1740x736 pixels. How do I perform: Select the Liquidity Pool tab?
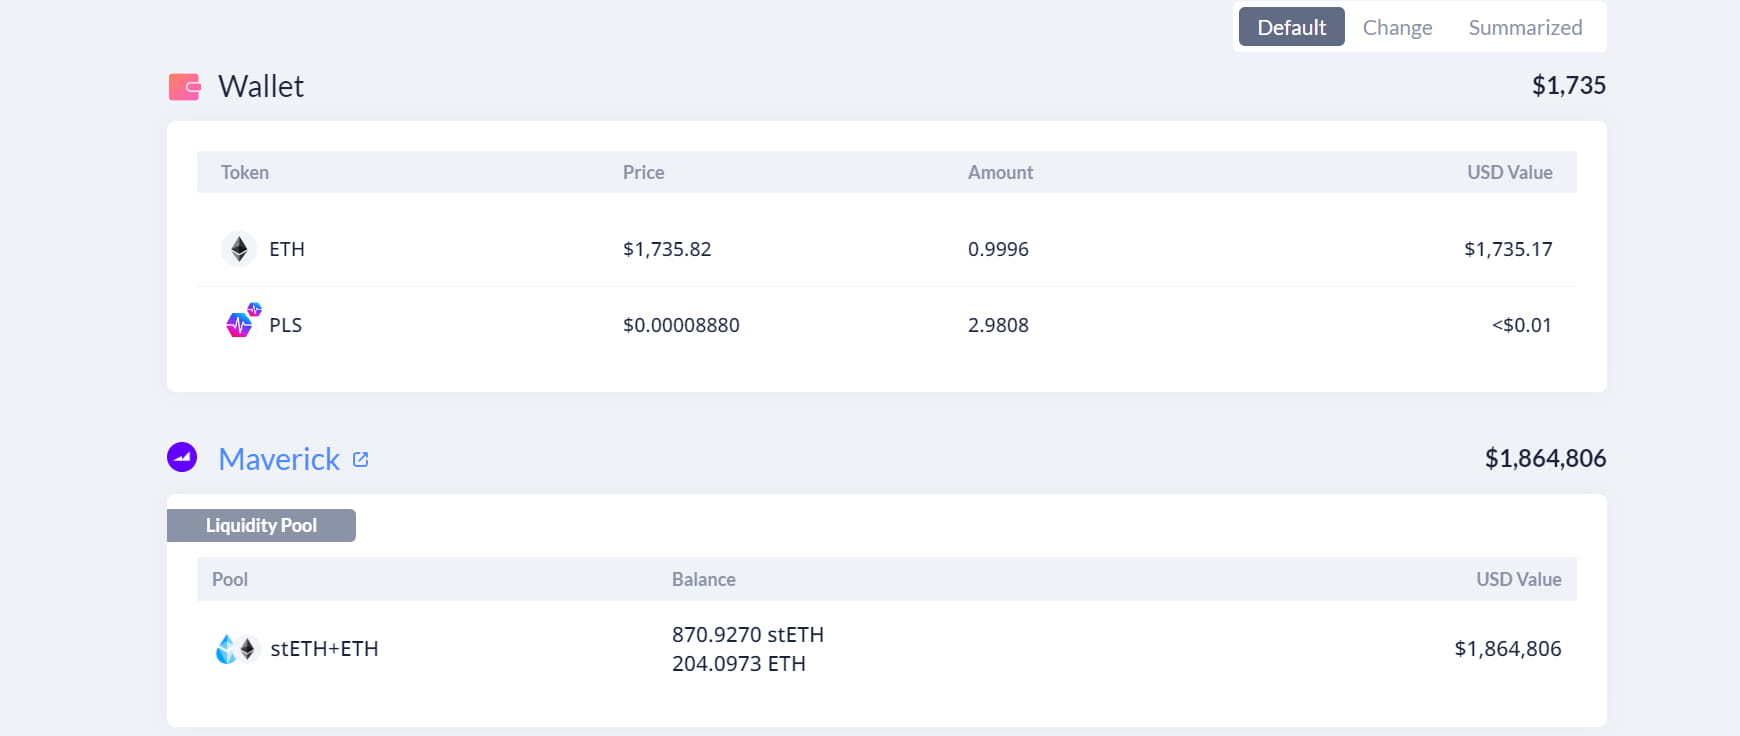pyautogui.click(x=261, y=525)
